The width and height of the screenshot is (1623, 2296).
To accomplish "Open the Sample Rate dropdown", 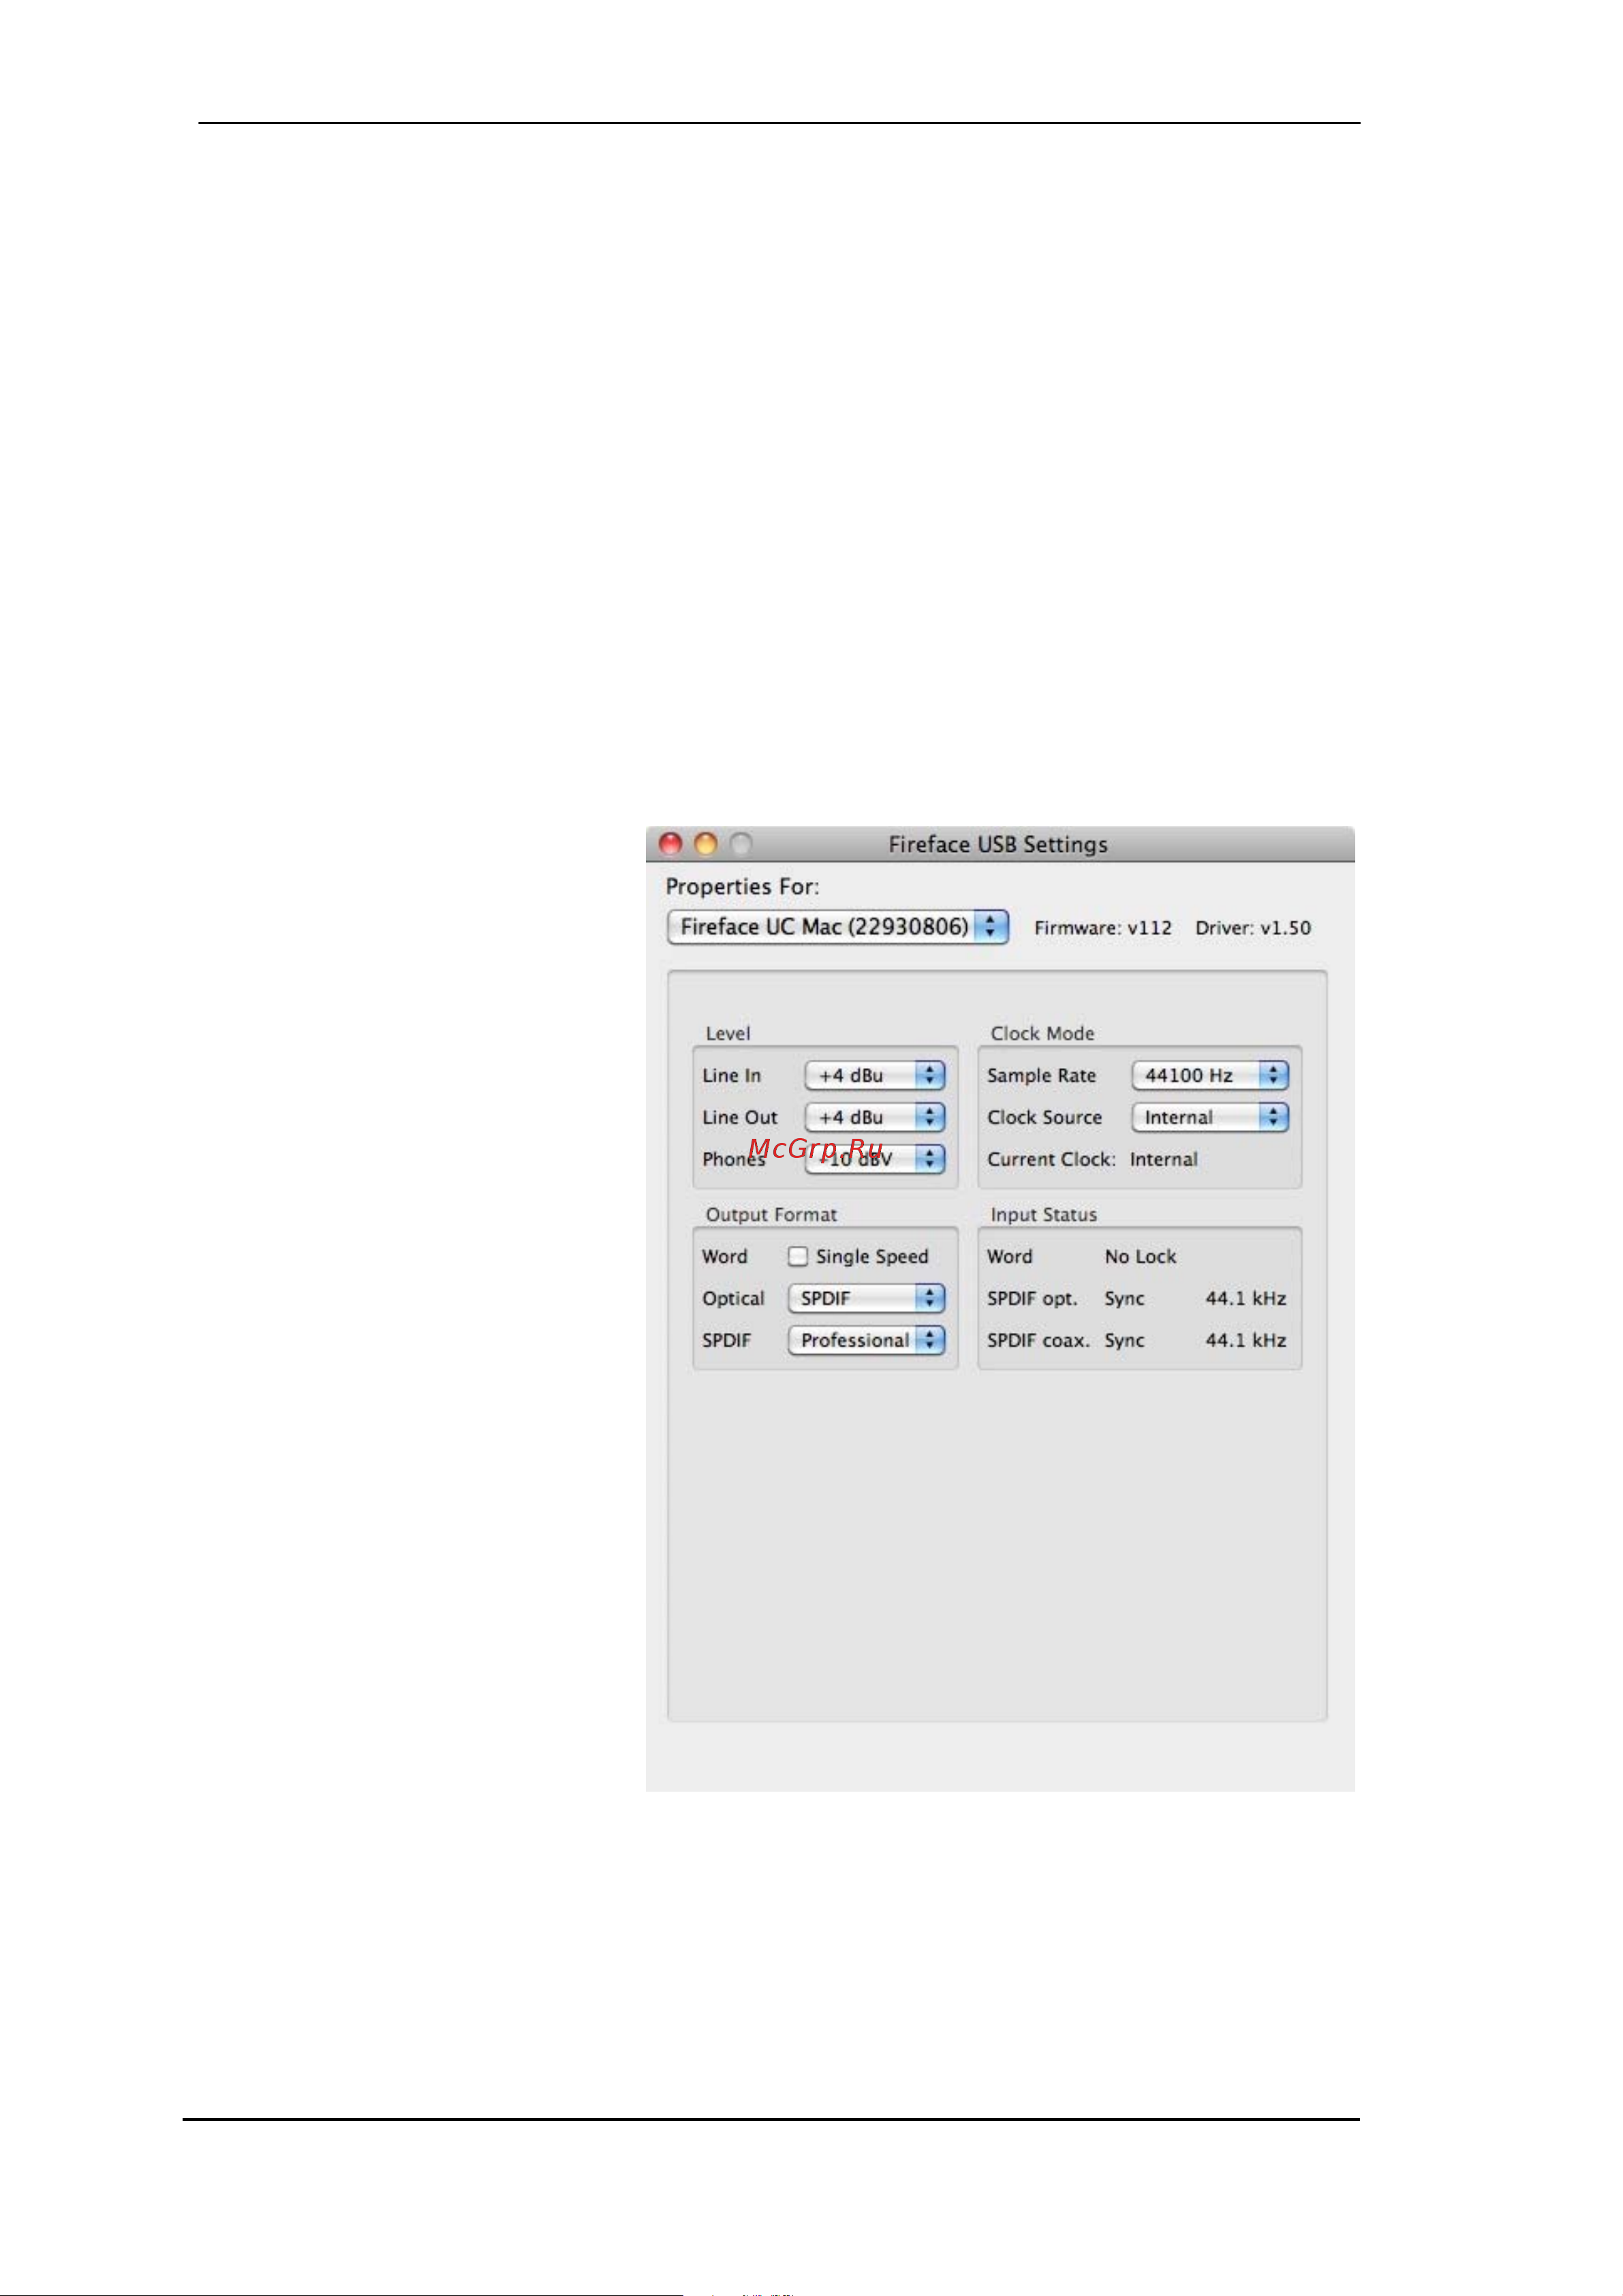I will point(1210,1075).
